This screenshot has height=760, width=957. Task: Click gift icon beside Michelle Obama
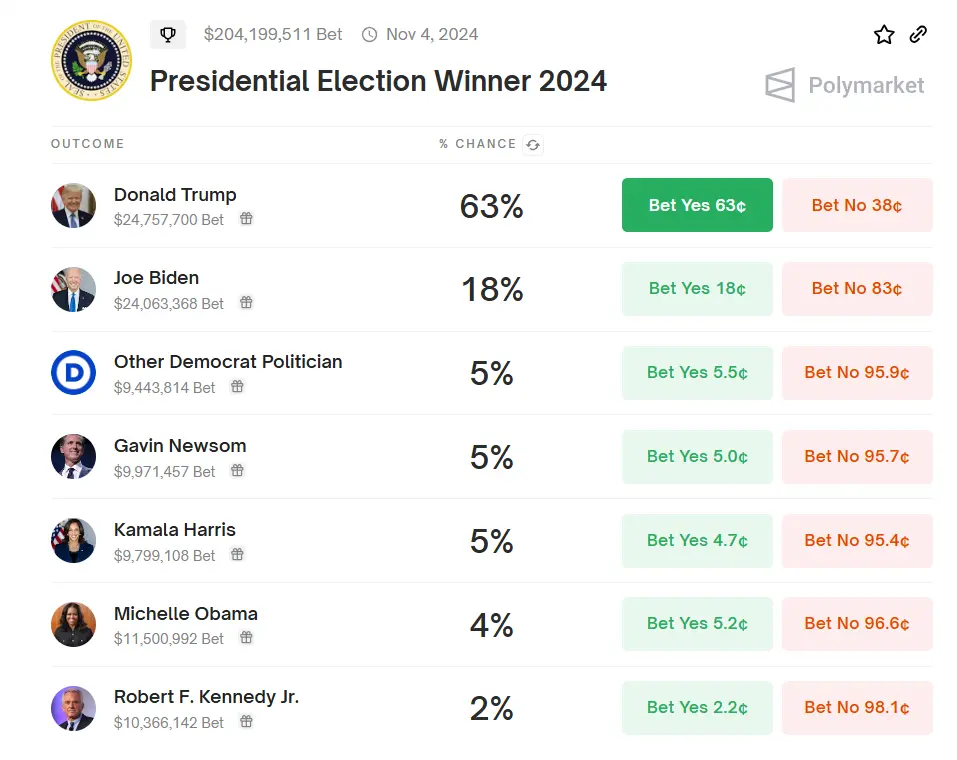(x=246, y=638)
